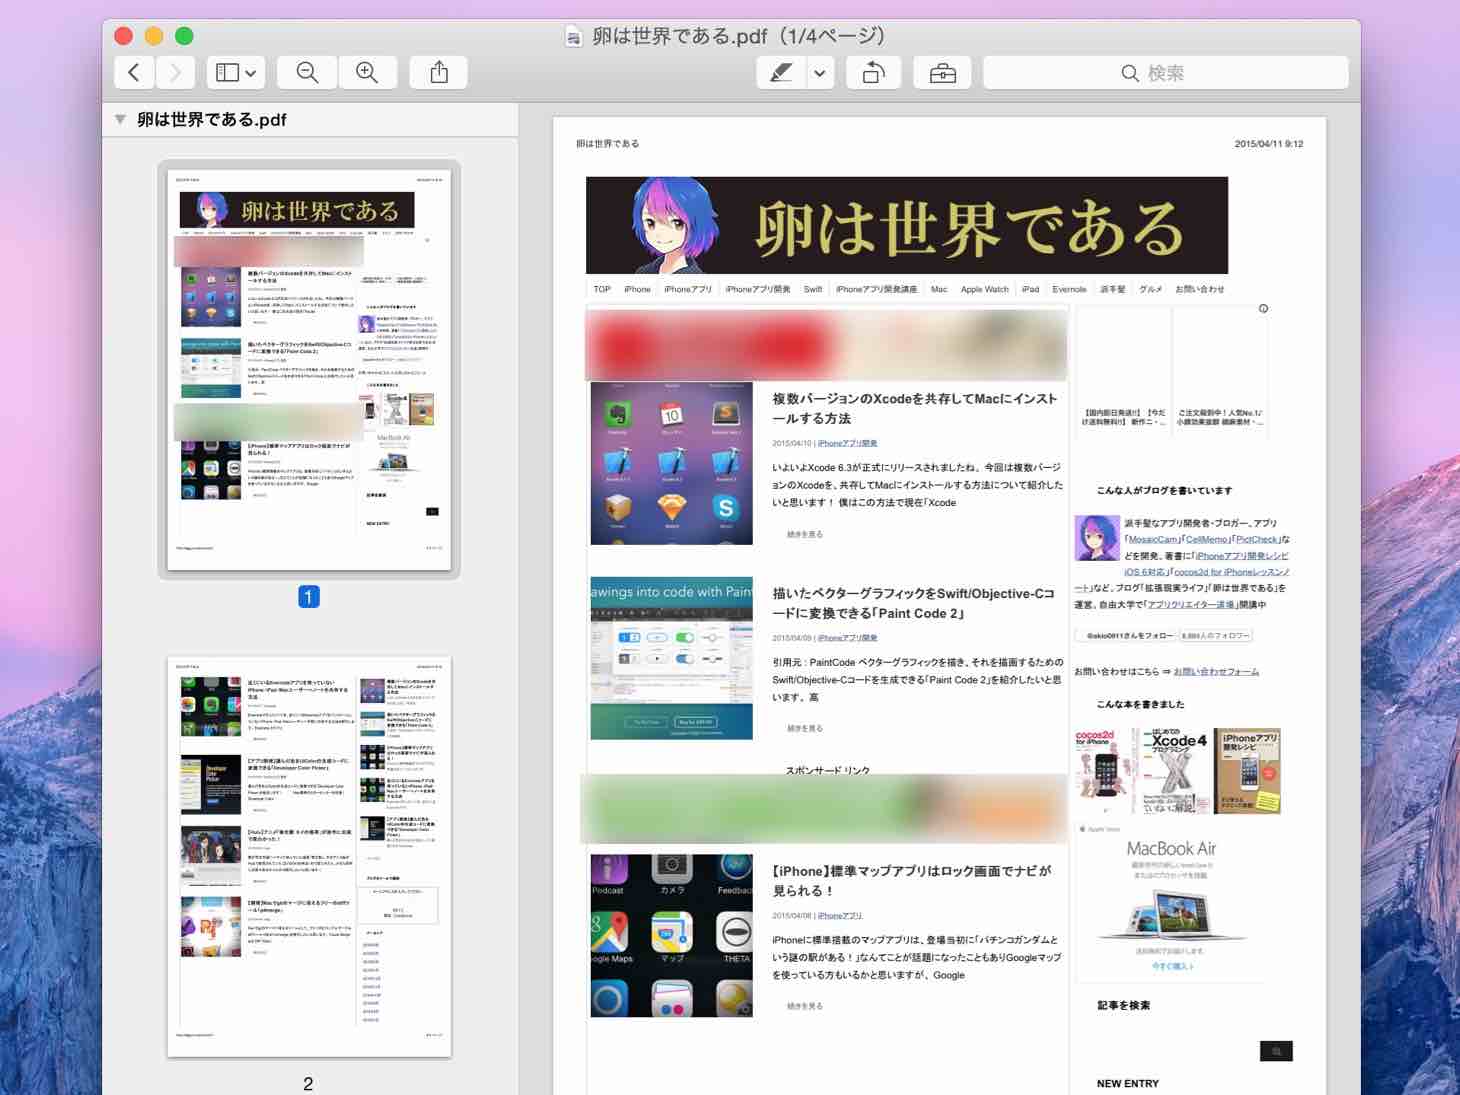Show the markup toolbox toolbar
This screenshot has width=1460, height=1095.
point(942,73)
